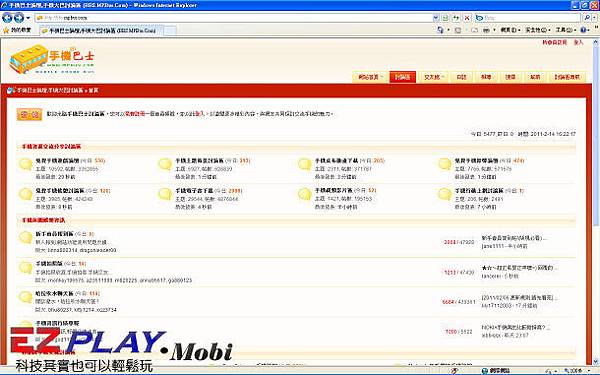The height and width of the screenshot is (375, 600).
Task: Select the open forum page tab
Action: 101,30
